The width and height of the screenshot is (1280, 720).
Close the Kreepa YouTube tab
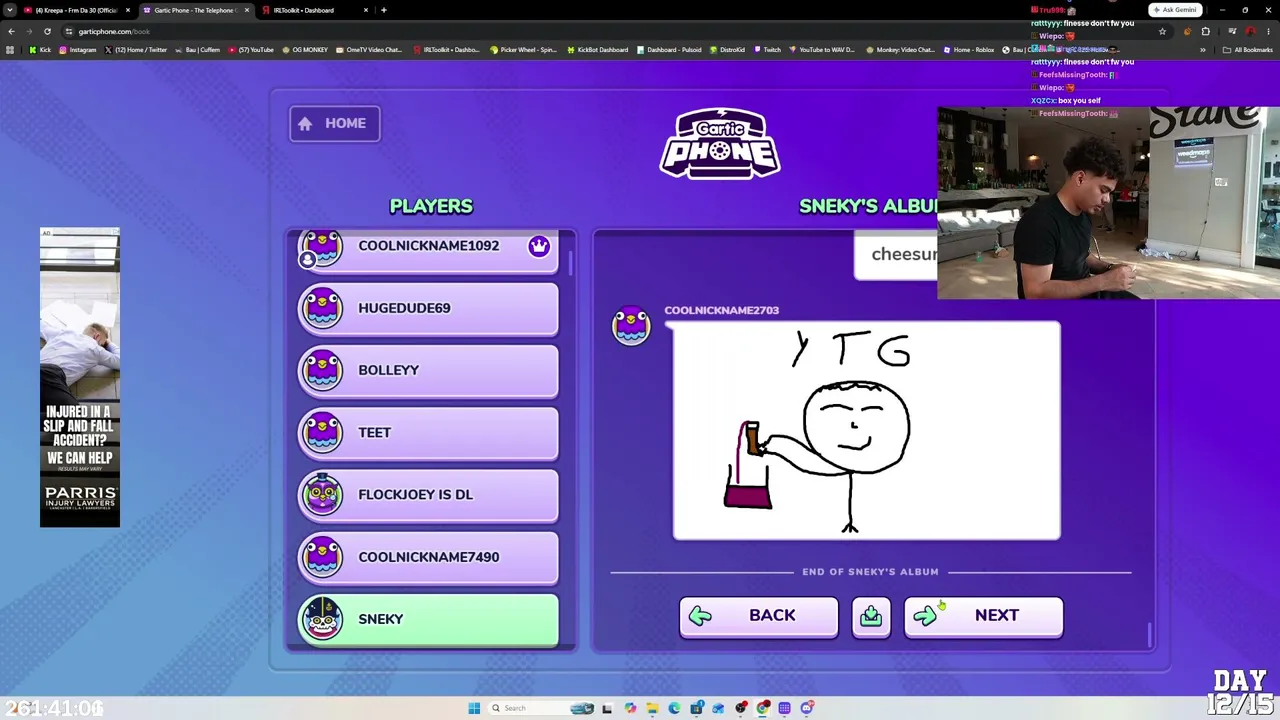(128, 10)
